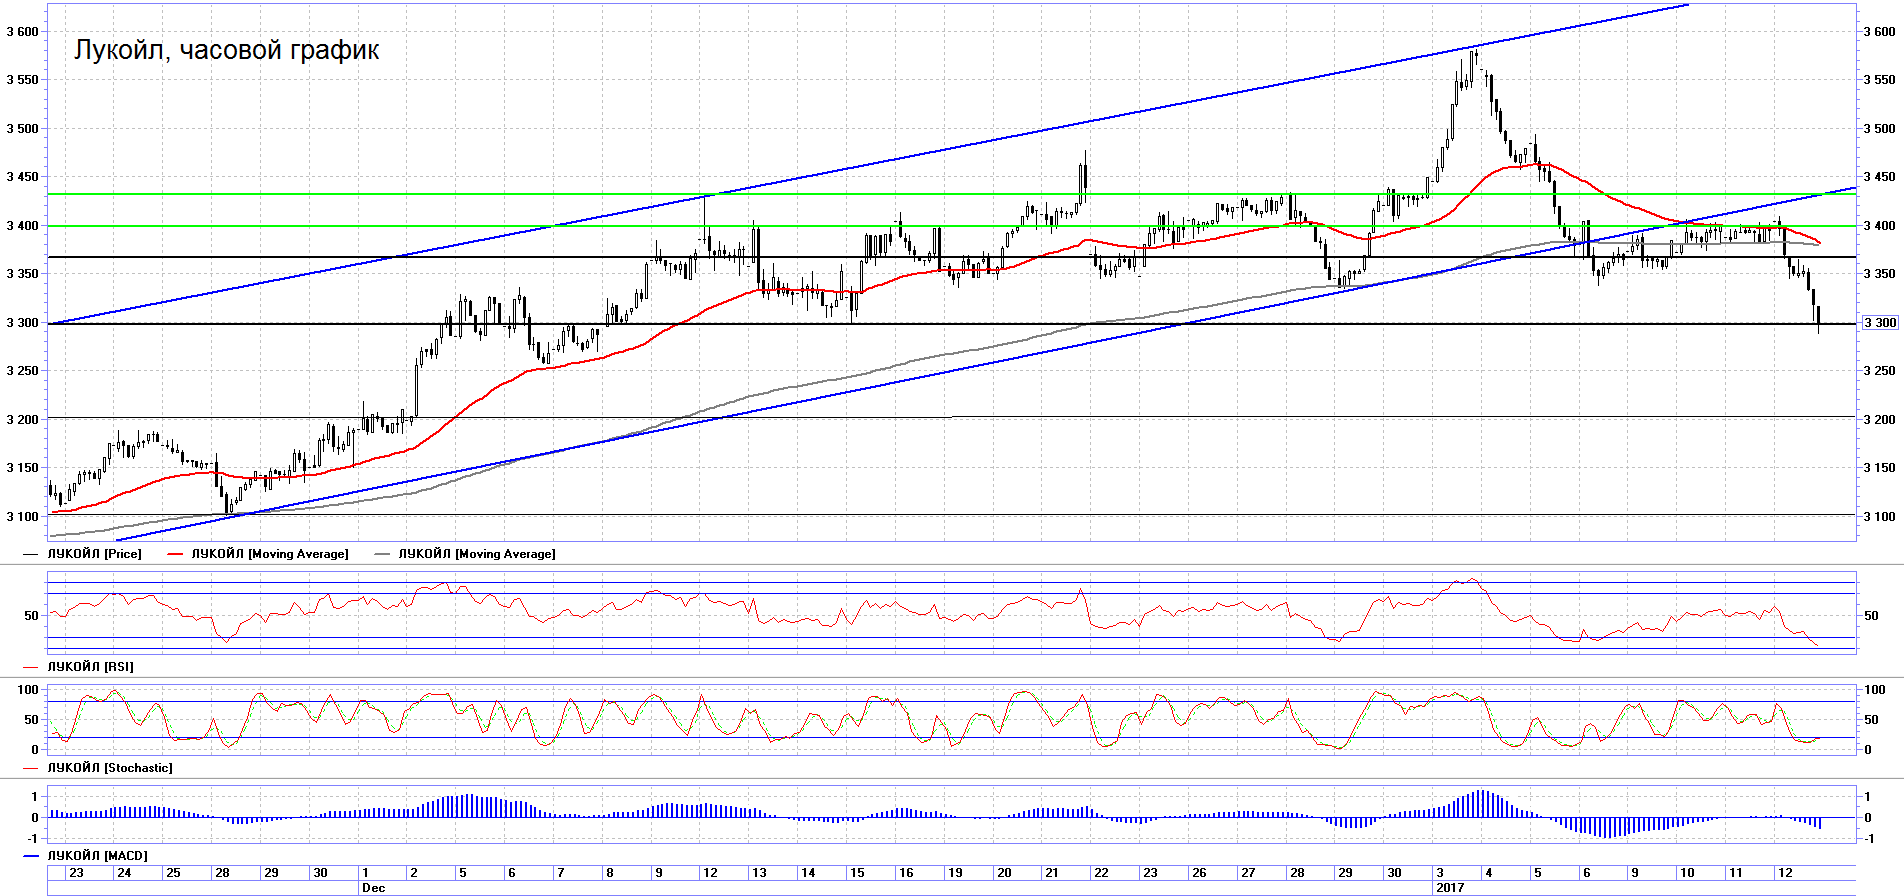The height and width of the screenshot is (896, 1904).
Task: Click '3 200' on the right price axis
Action: pos(1879,420)
